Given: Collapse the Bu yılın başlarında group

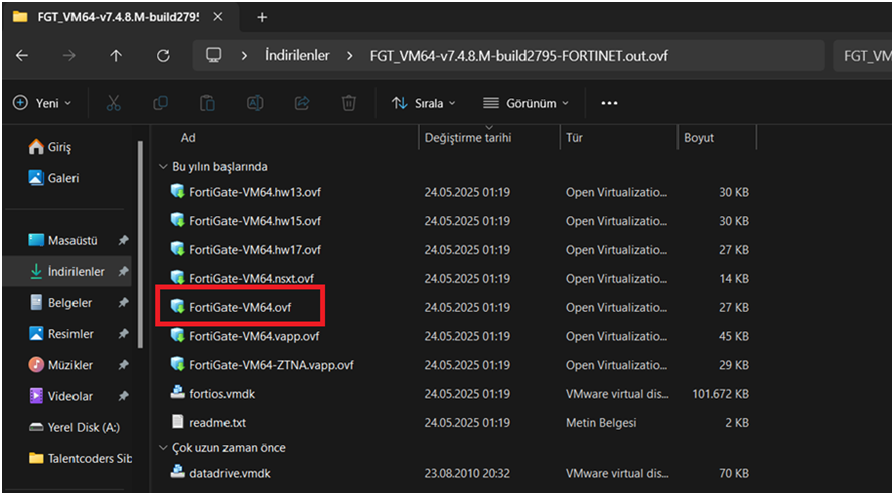Looking at the screenshot, I should coord(161,167).
